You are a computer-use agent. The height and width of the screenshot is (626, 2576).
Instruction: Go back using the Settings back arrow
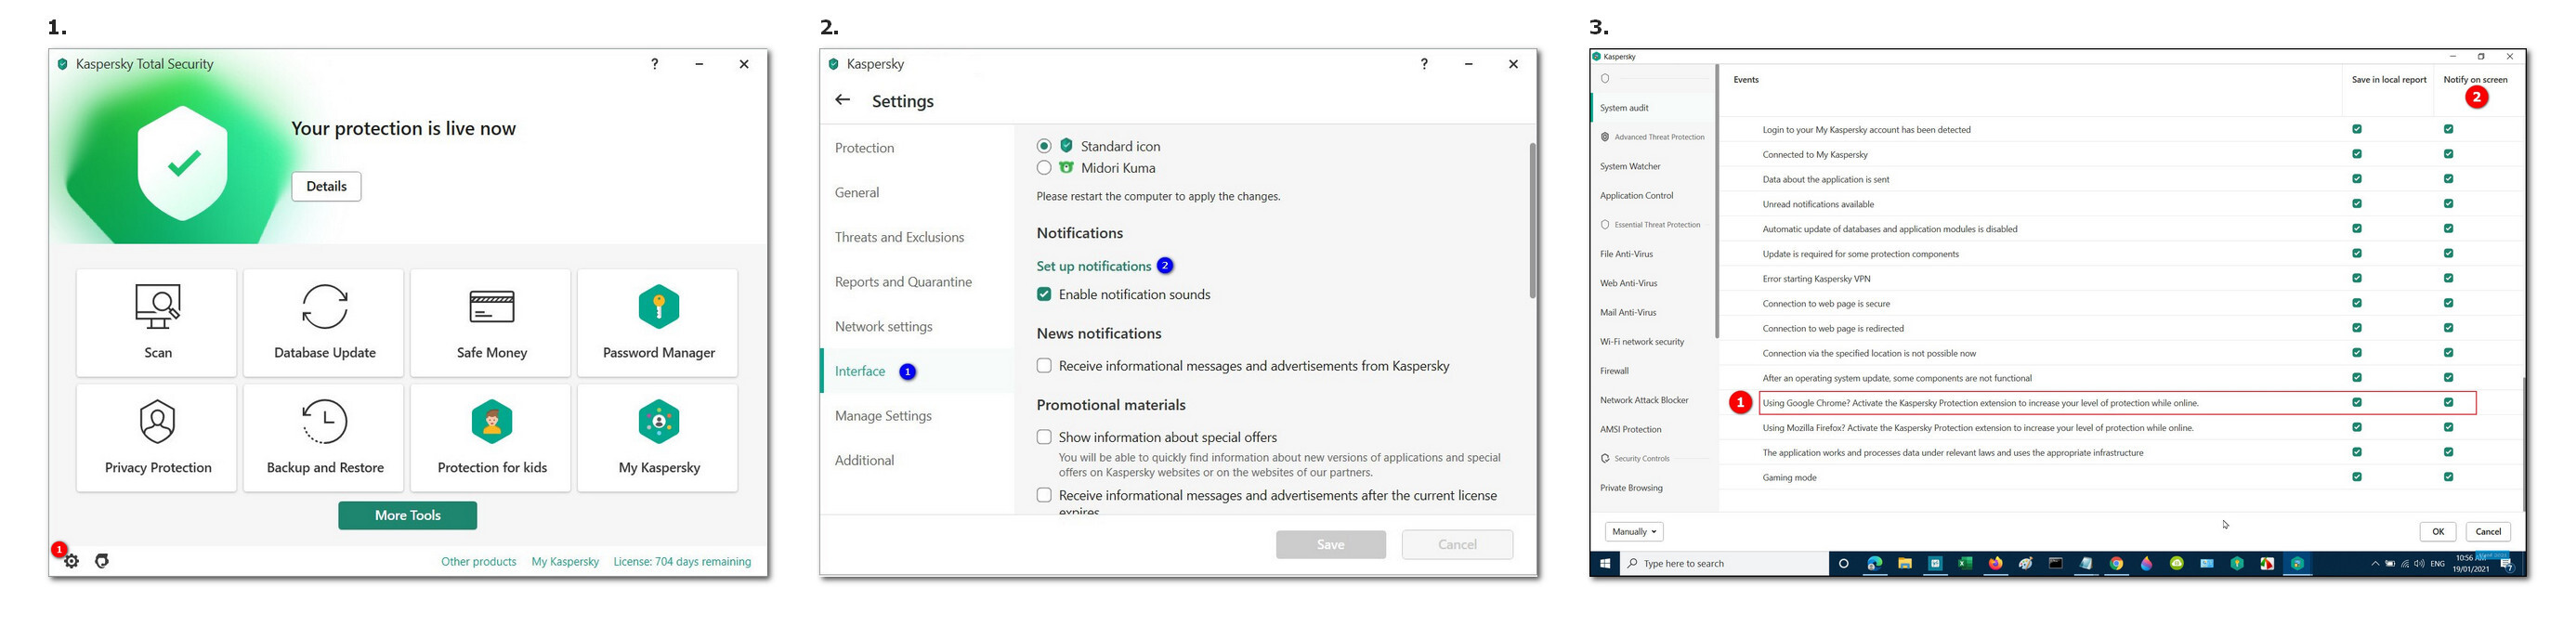click(843, 100)
